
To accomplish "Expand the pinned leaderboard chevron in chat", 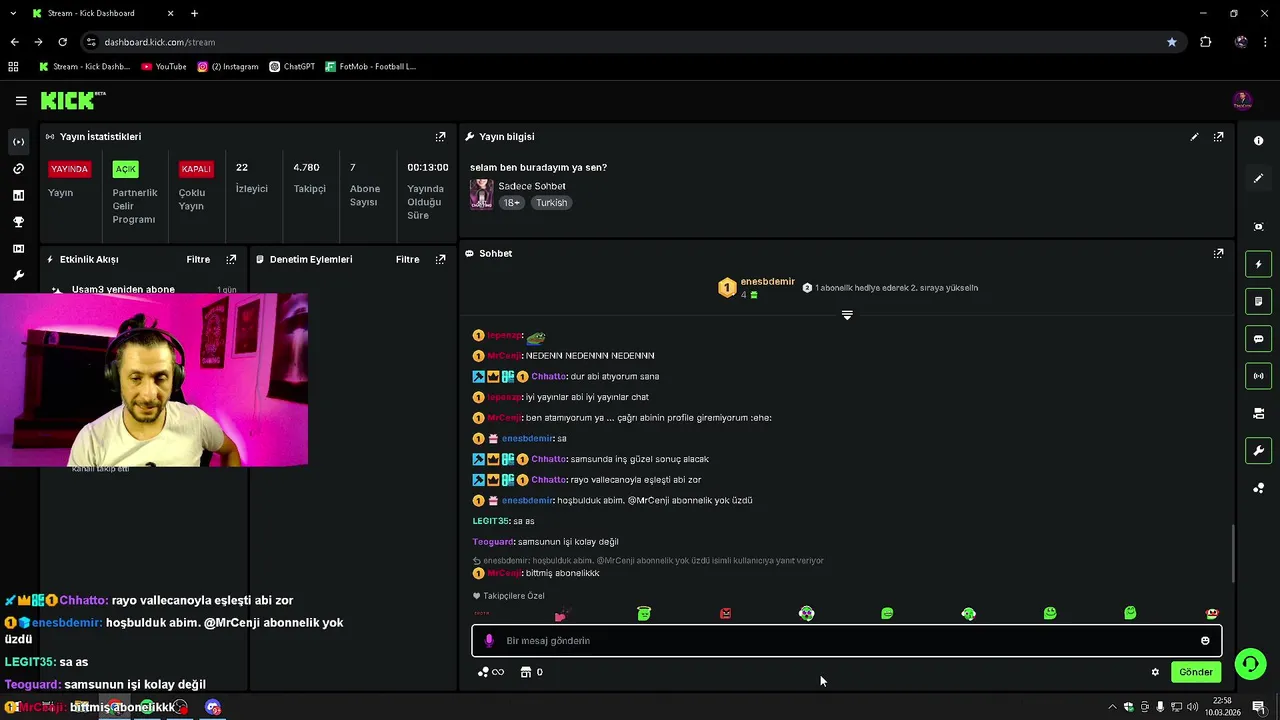I will click(847, 315).
